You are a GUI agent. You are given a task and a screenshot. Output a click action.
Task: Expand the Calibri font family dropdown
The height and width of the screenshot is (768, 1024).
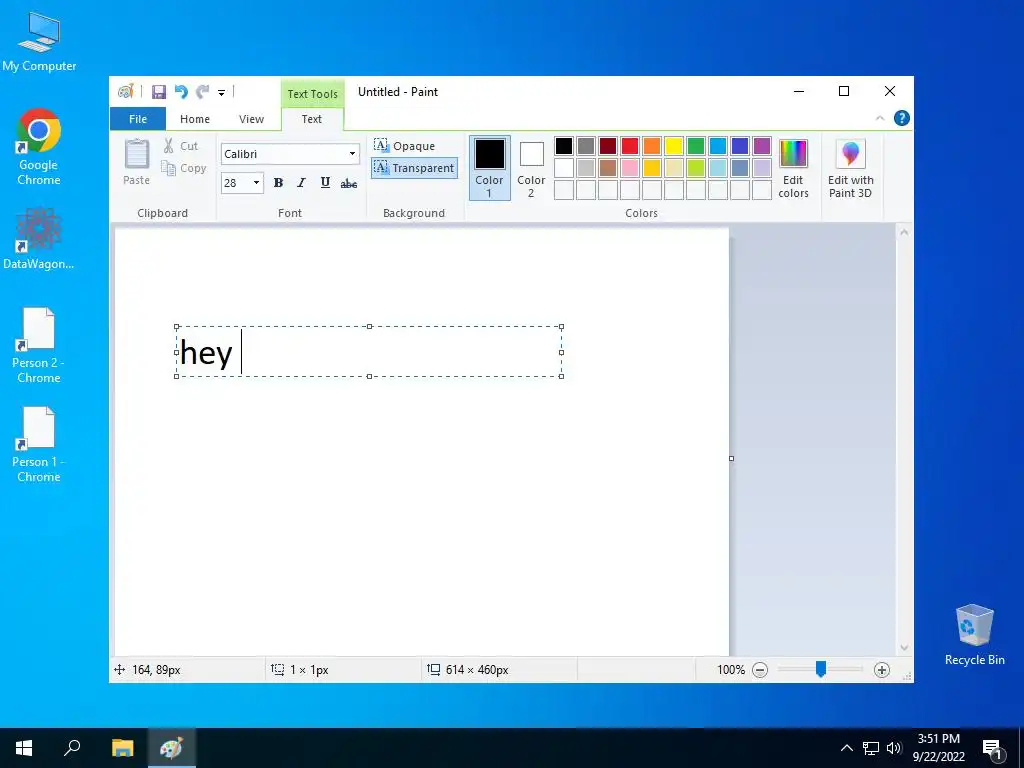click(352, 154)
